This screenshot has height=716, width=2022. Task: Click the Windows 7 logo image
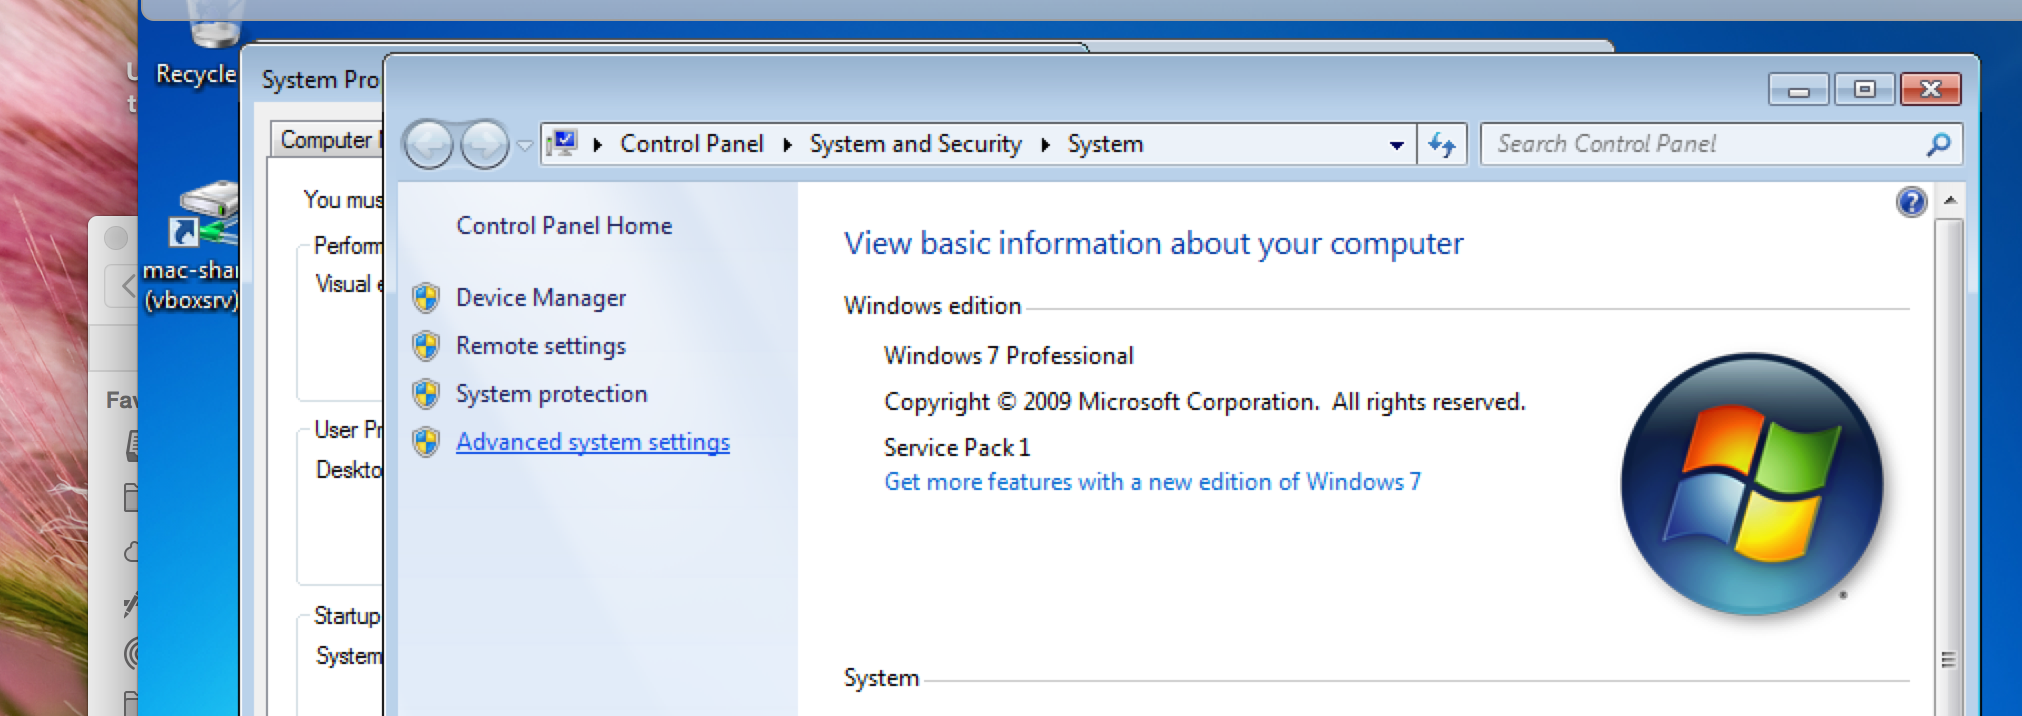tap(1751, 484)
